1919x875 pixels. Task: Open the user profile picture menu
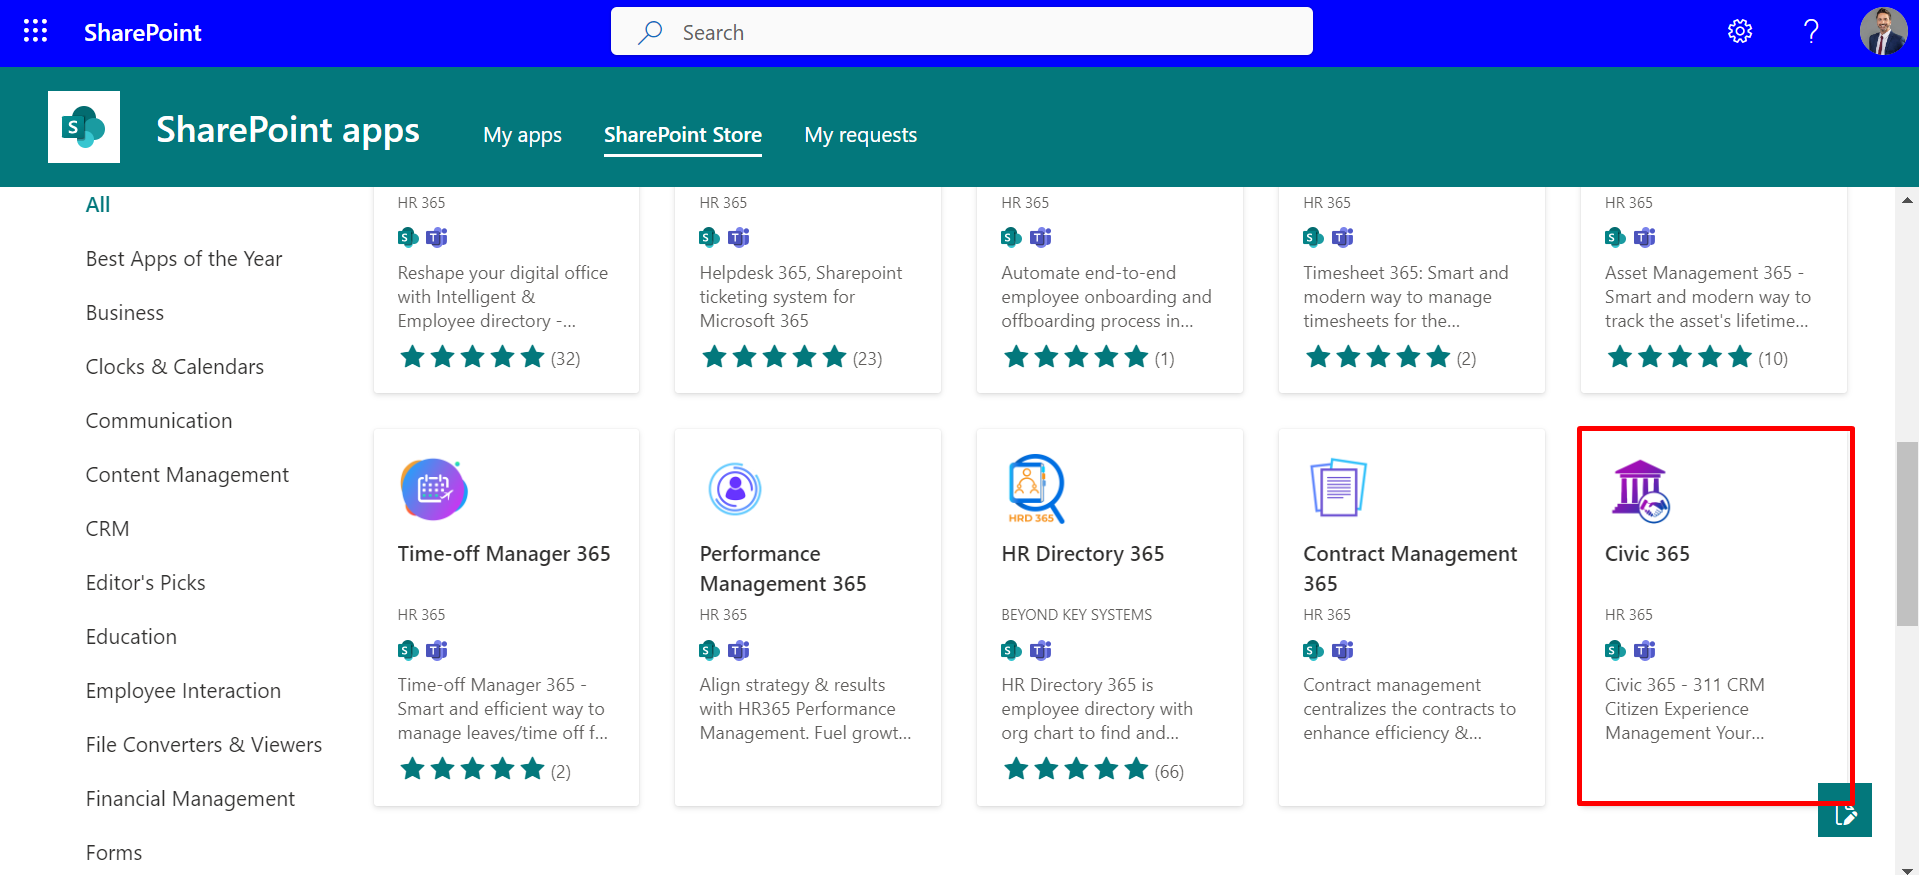click(x=1883, y=32)
